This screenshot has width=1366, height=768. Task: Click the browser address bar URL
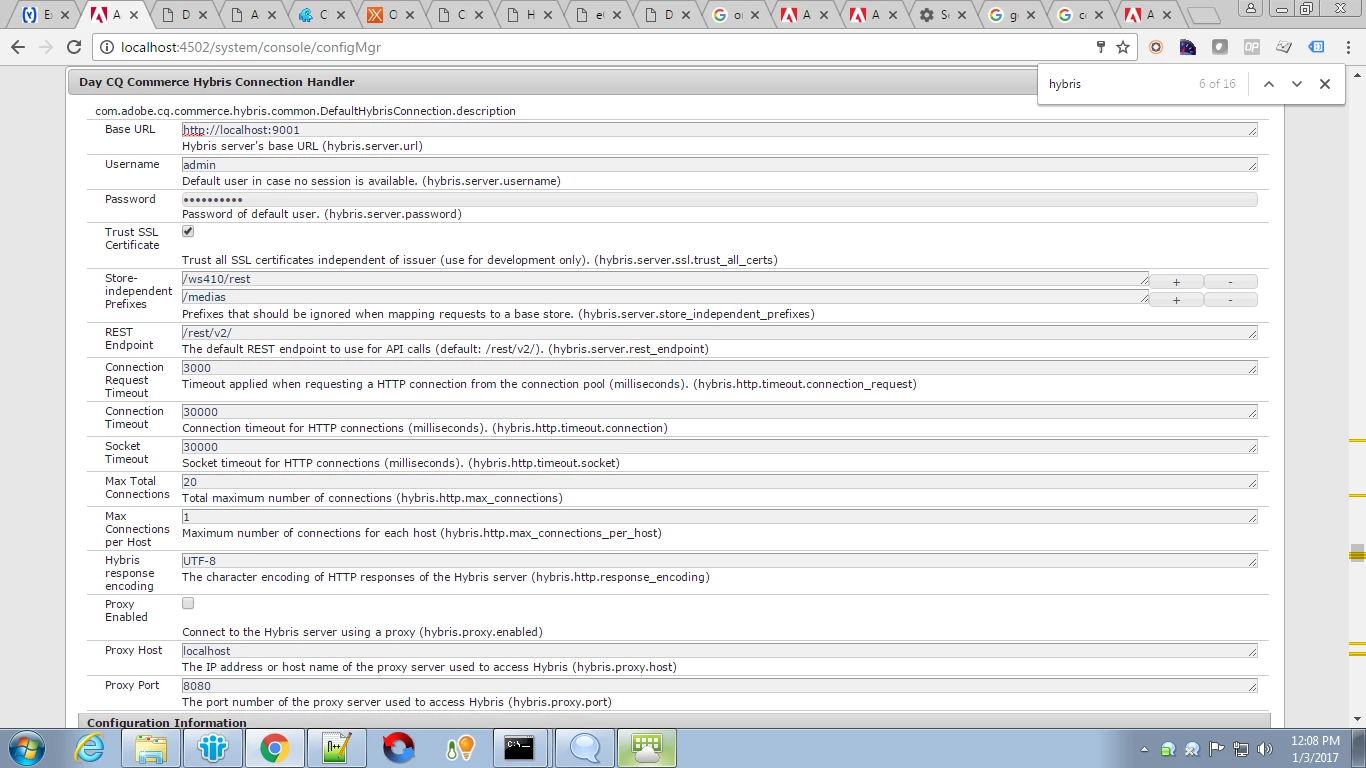250,47
